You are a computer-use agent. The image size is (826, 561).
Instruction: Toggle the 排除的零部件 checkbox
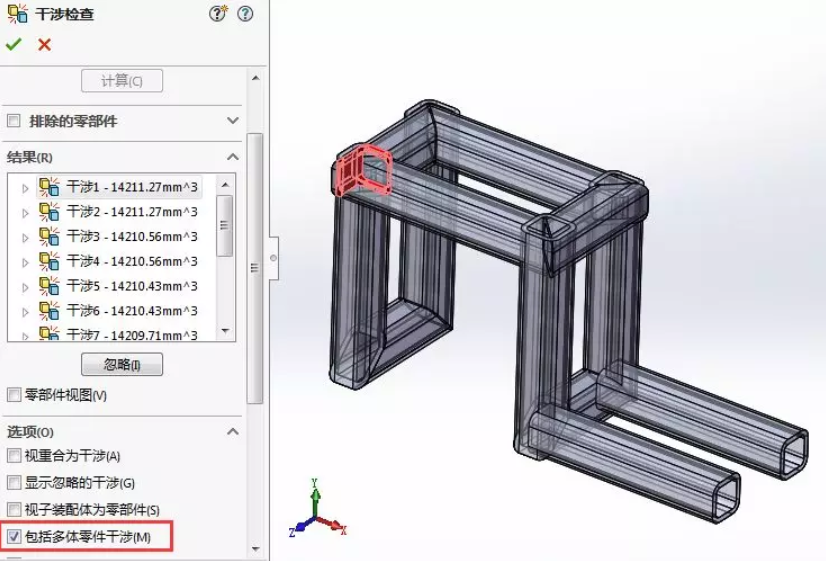(x=14, y=121)
